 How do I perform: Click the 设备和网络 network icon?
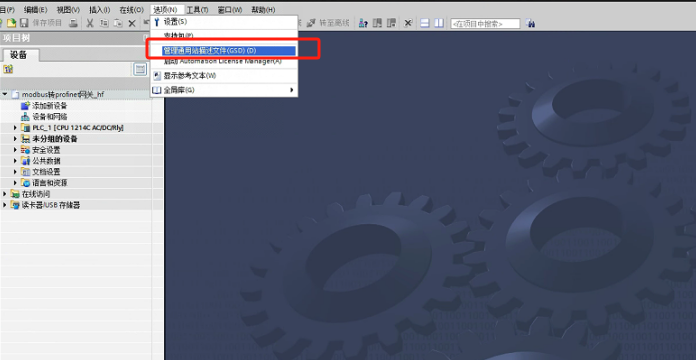(x=26, y=117)
